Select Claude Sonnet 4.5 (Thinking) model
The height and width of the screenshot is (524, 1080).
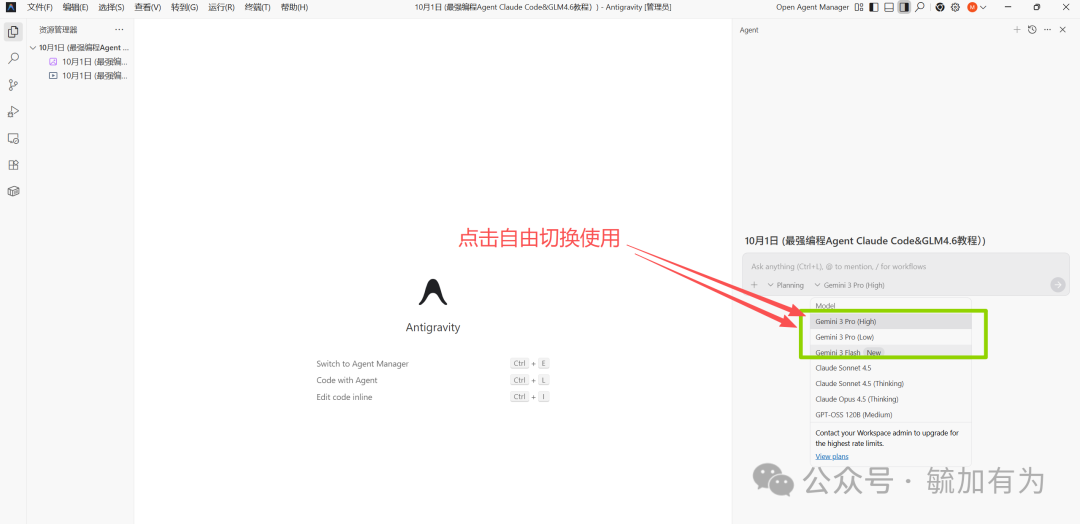[891, 384]
